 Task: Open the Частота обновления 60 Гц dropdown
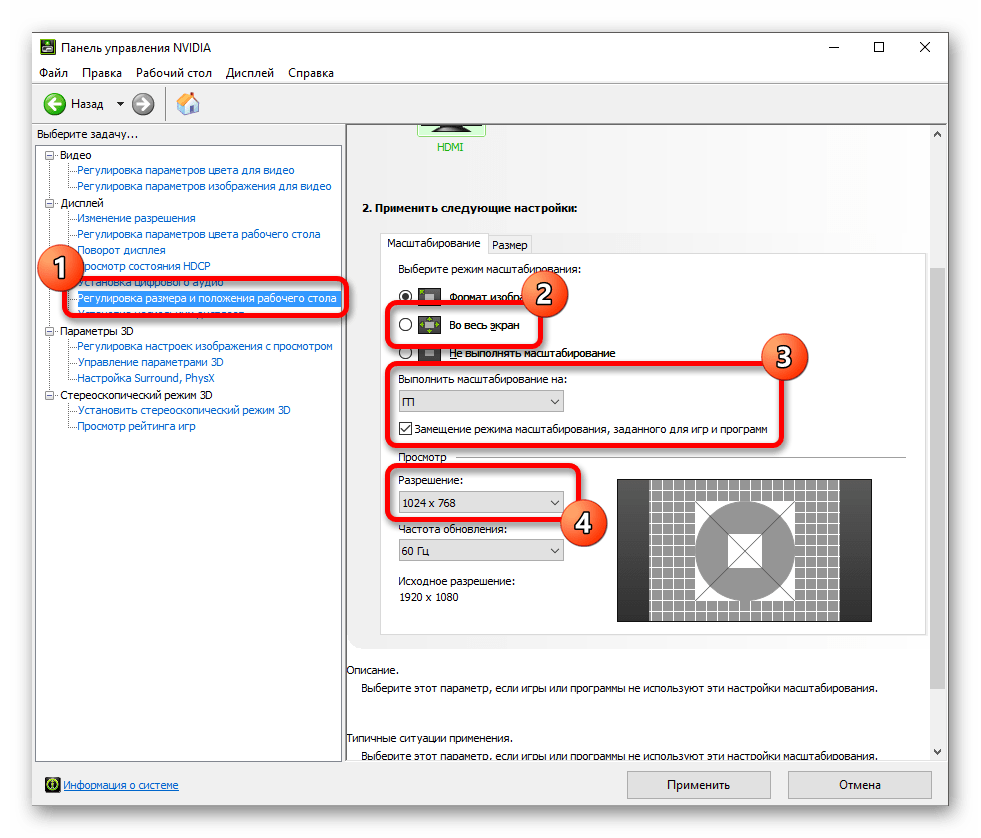(480, 550)
